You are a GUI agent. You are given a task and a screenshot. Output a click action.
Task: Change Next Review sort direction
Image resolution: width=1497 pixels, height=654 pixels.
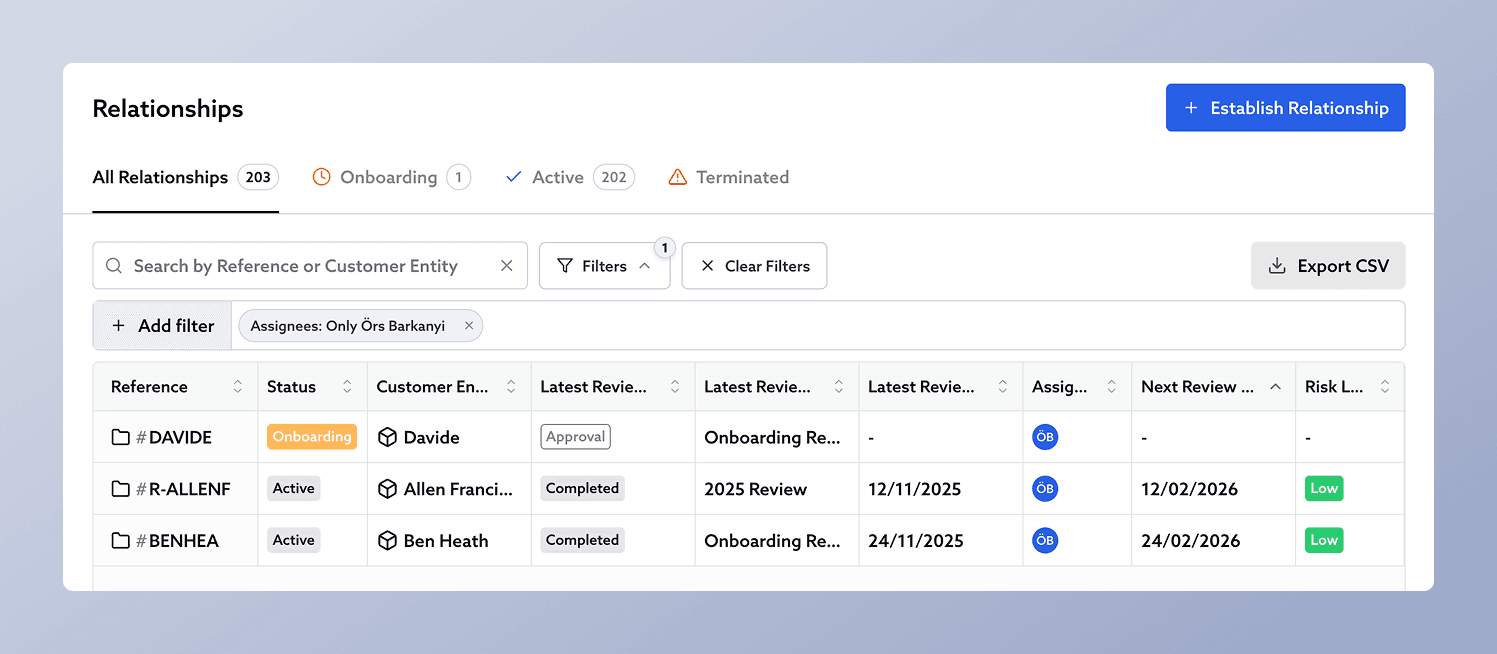tap(1275, 386)
